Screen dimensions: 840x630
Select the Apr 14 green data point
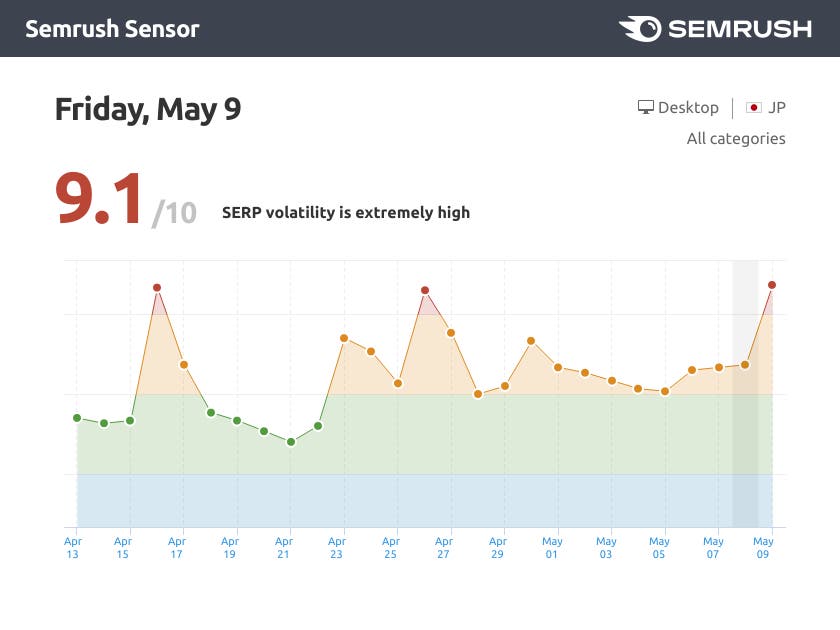coord(104,423)
